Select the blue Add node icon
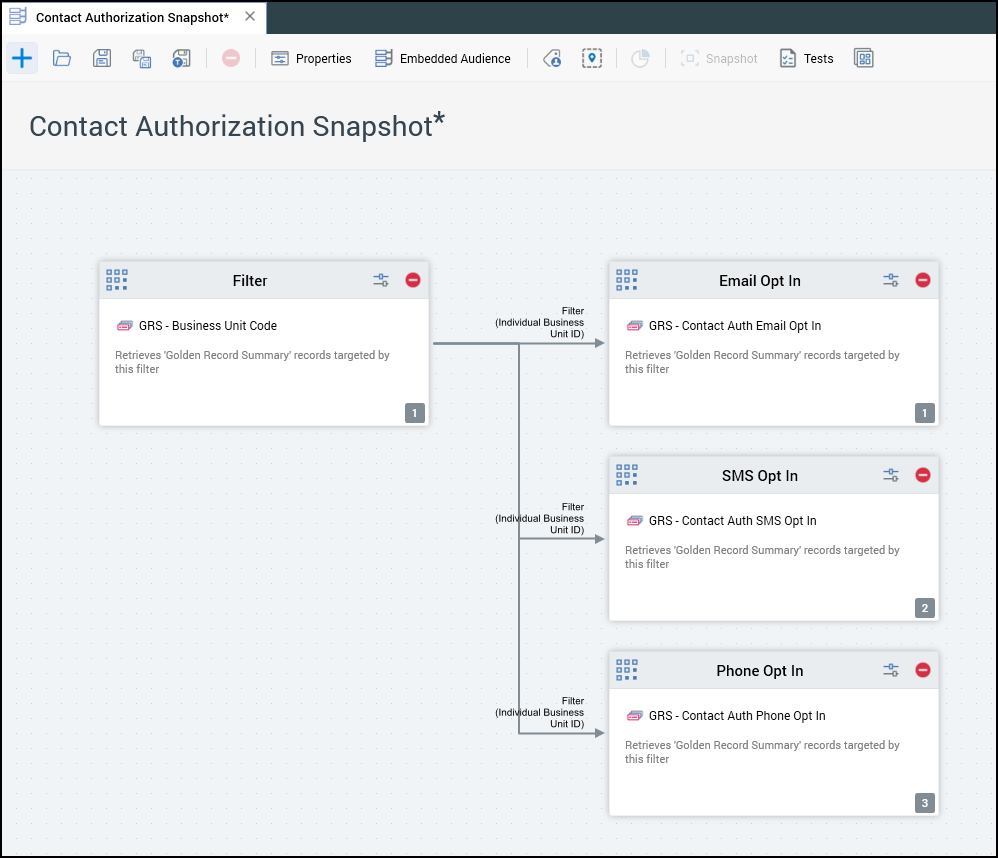The image size is (998, 858). pyautogui.click(x=22, y=58)
